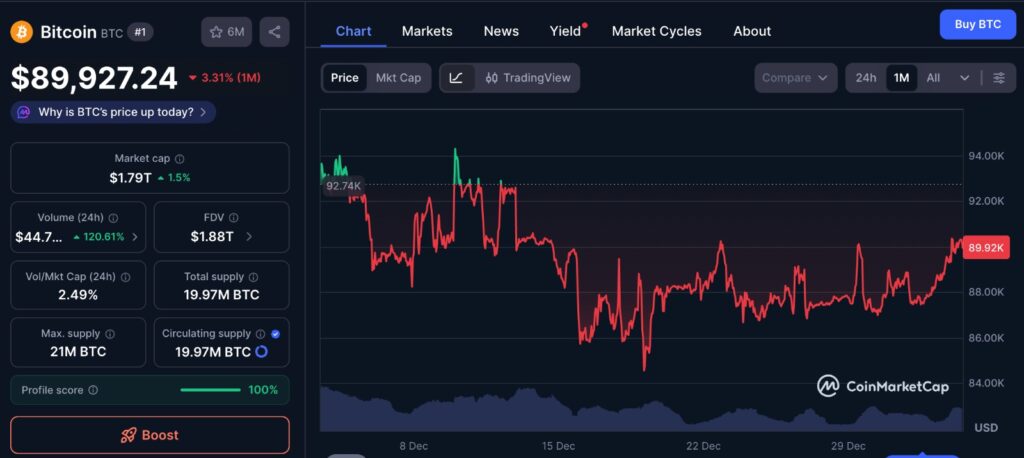Open the Markets tab
1024x458 pixels.
pyautogui.click(x=427, y=31)
